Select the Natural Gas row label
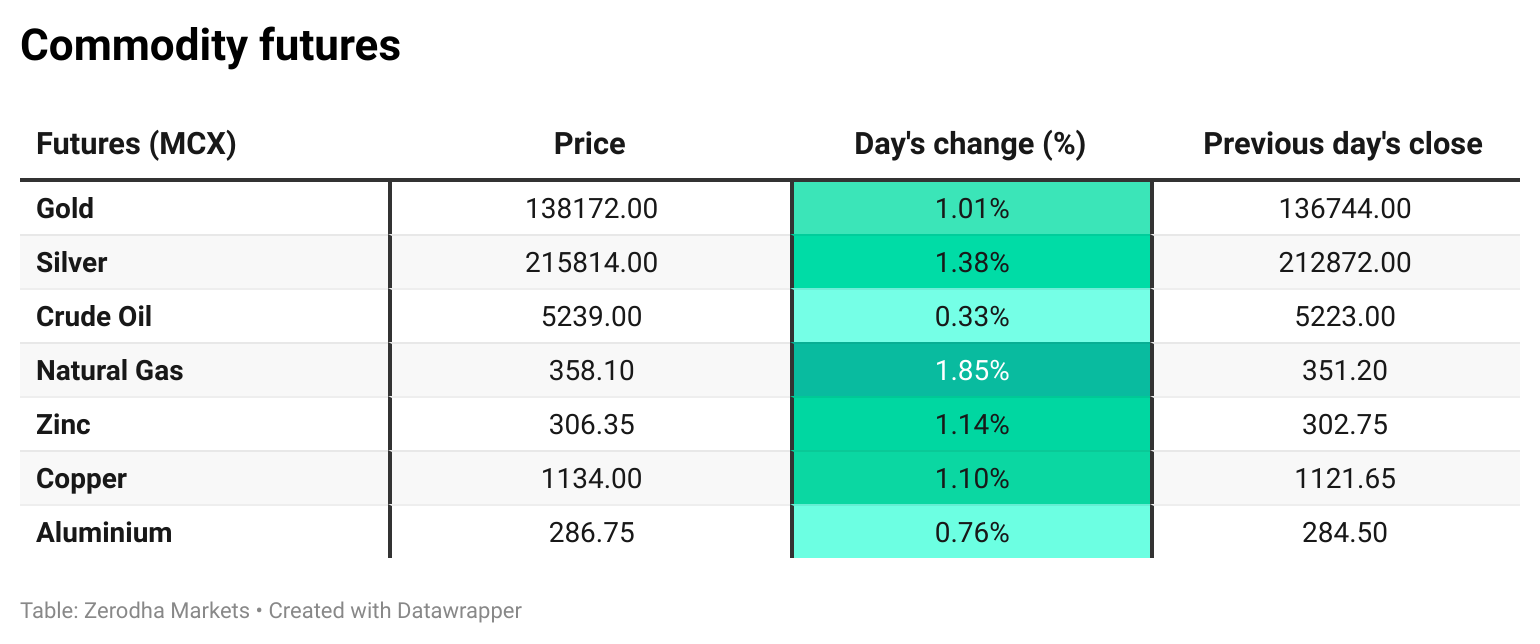Viewport: 1540px width, 644px height. tap(110, 371)
